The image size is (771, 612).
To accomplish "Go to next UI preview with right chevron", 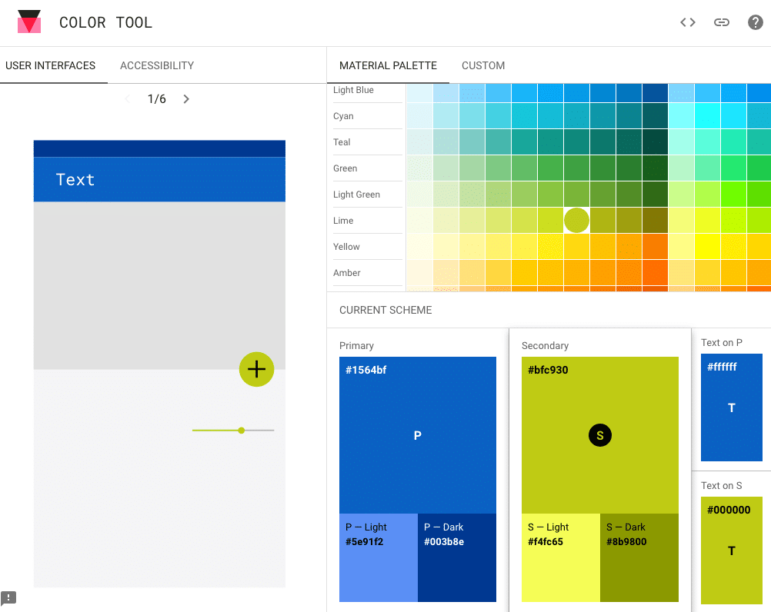I will pos(186,99).
